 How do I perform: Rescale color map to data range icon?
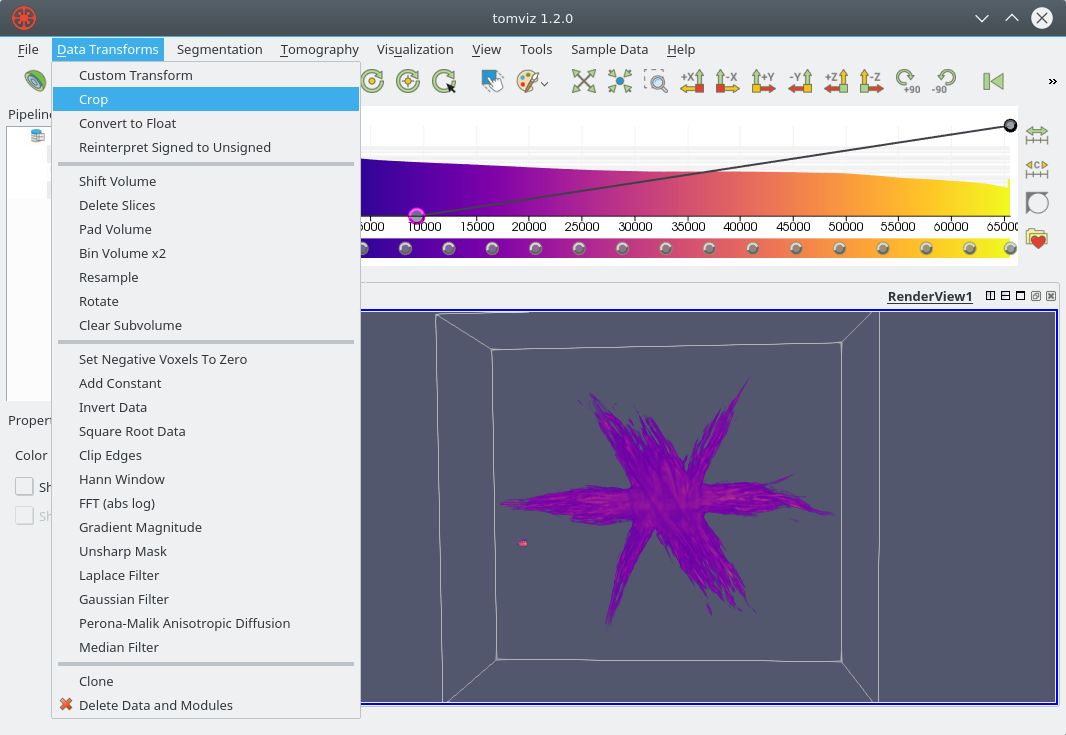1037,135
